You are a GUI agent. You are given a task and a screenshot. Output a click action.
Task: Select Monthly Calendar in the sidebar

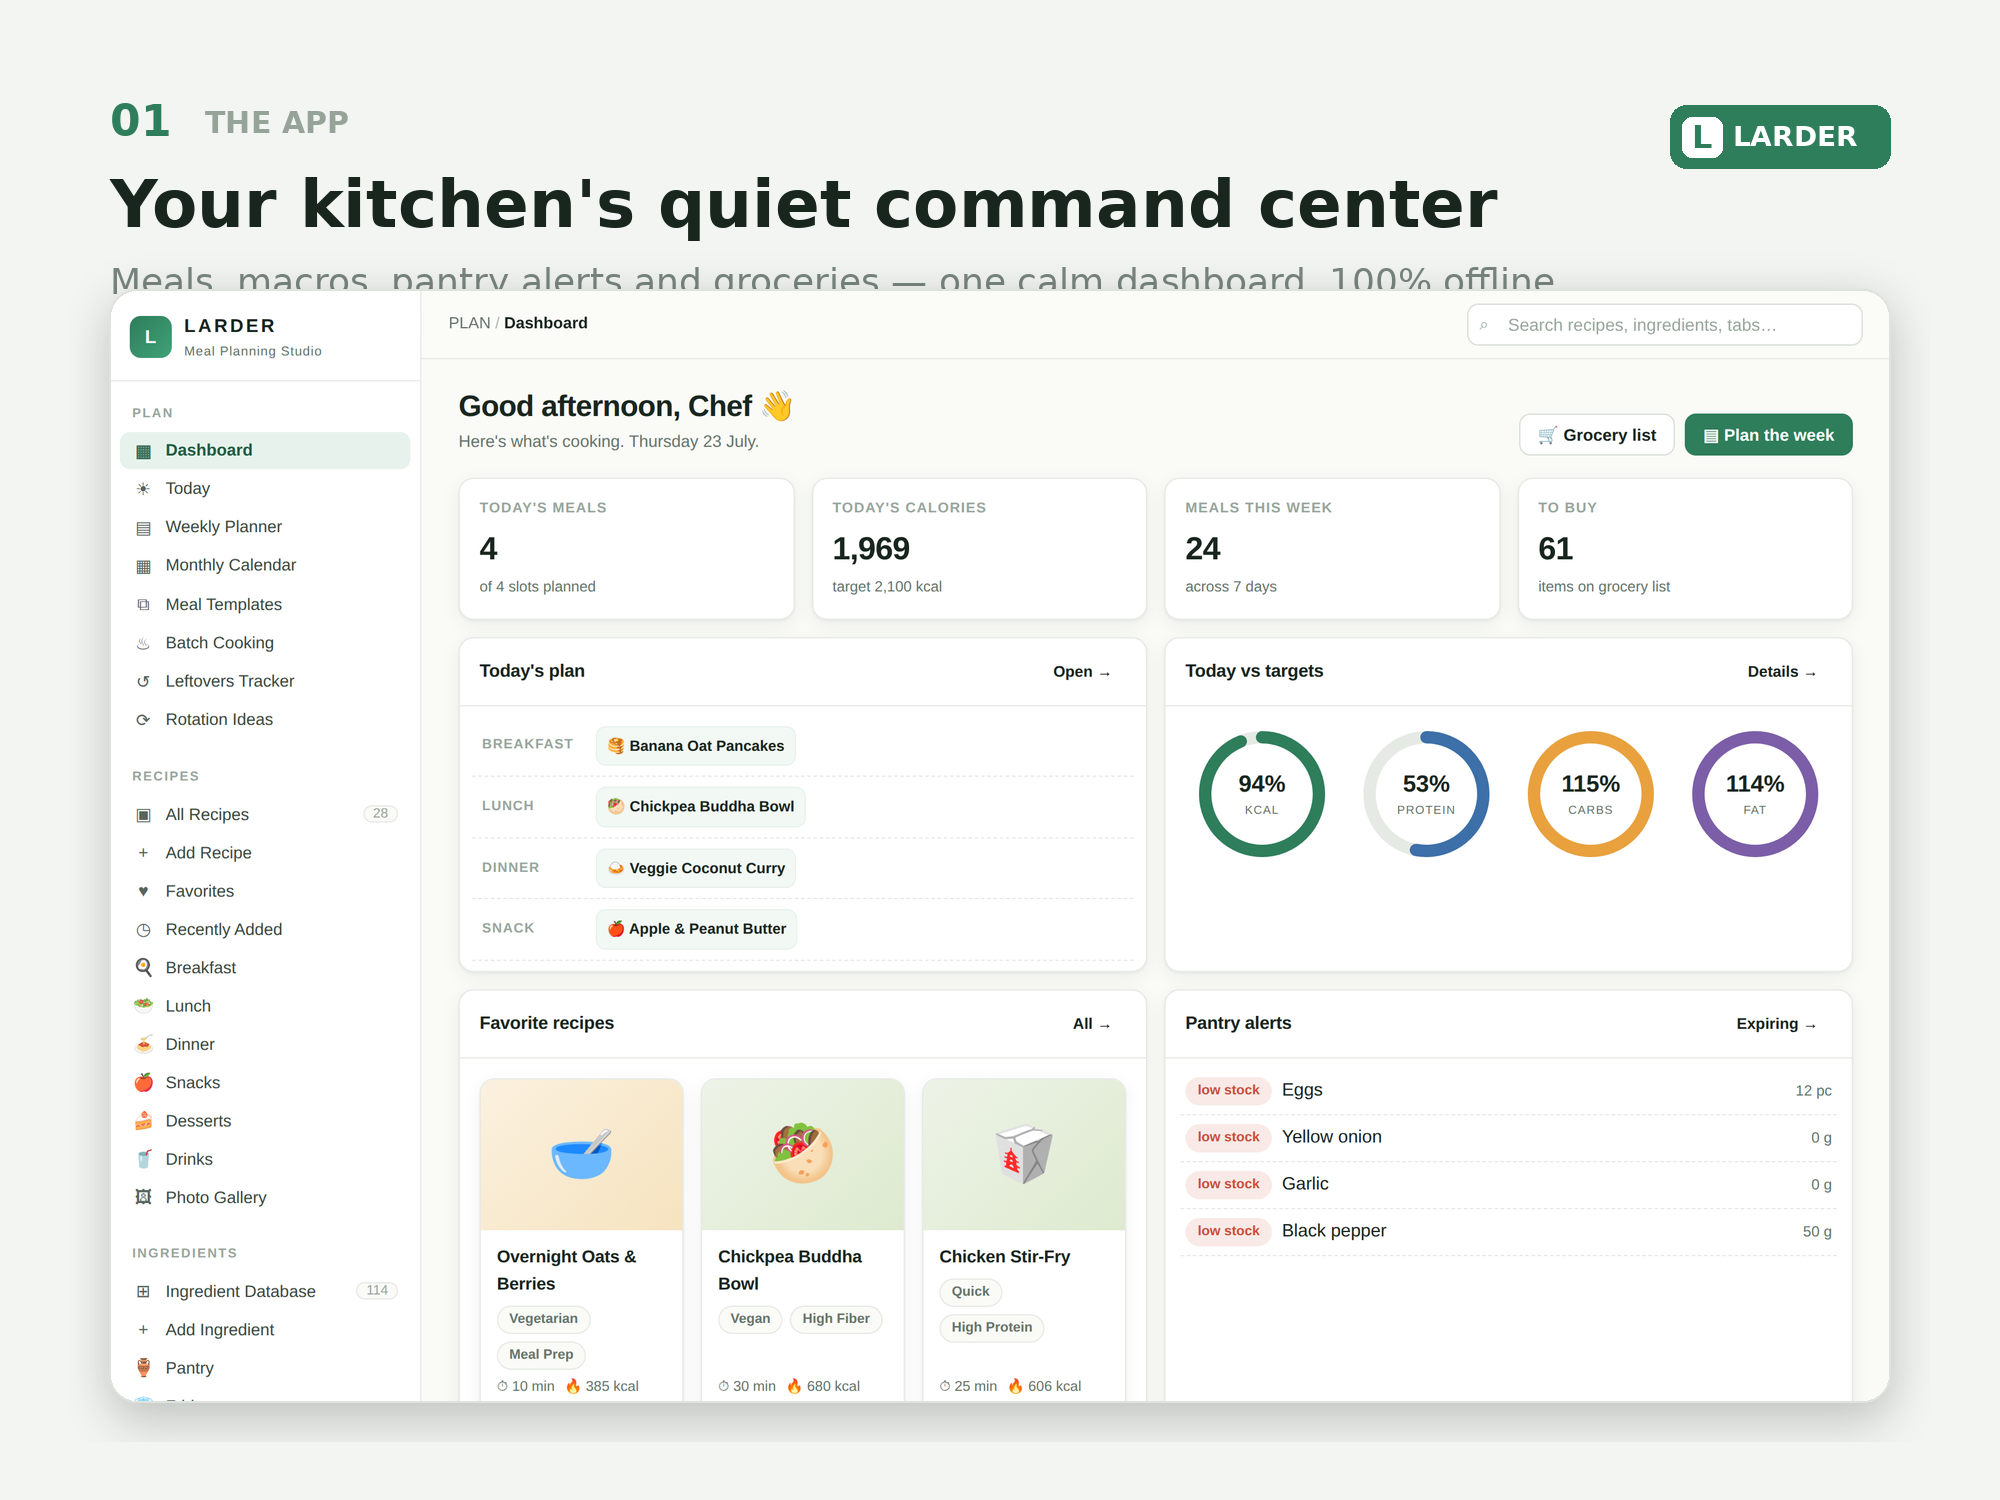(x=265, y=565)
